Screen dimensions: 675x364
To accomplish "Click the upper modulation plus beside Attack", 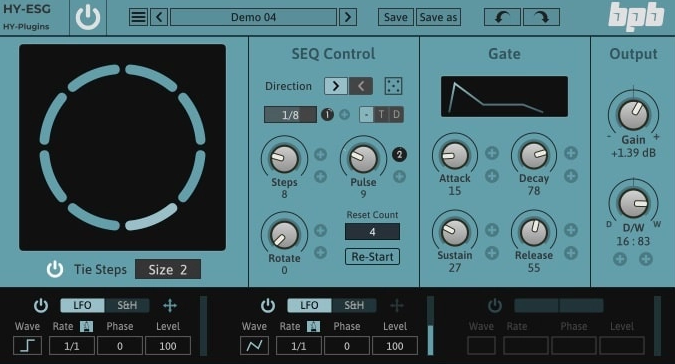I will point(492,153).
